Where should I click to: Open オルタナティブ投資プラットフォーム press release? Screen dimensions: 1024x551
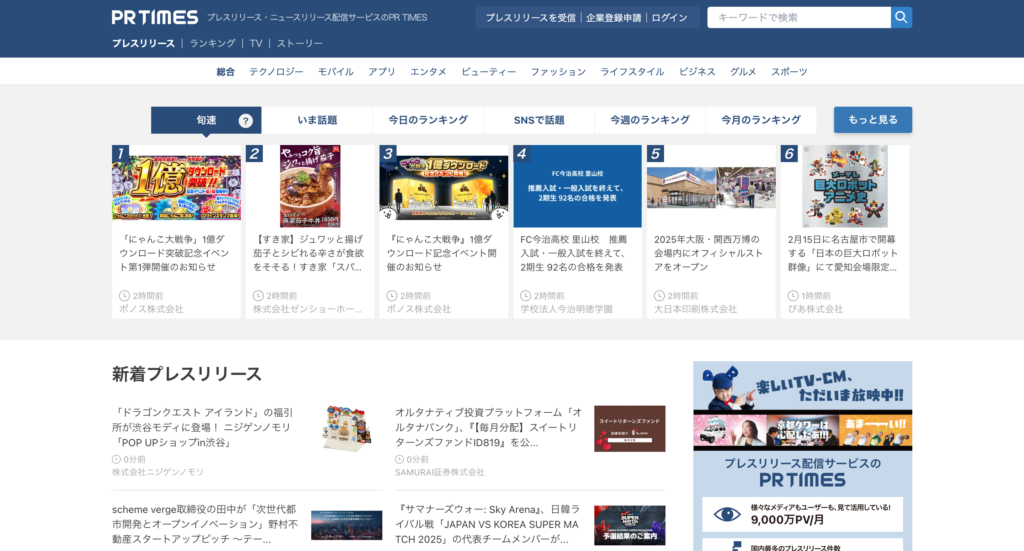pos(488,428)
